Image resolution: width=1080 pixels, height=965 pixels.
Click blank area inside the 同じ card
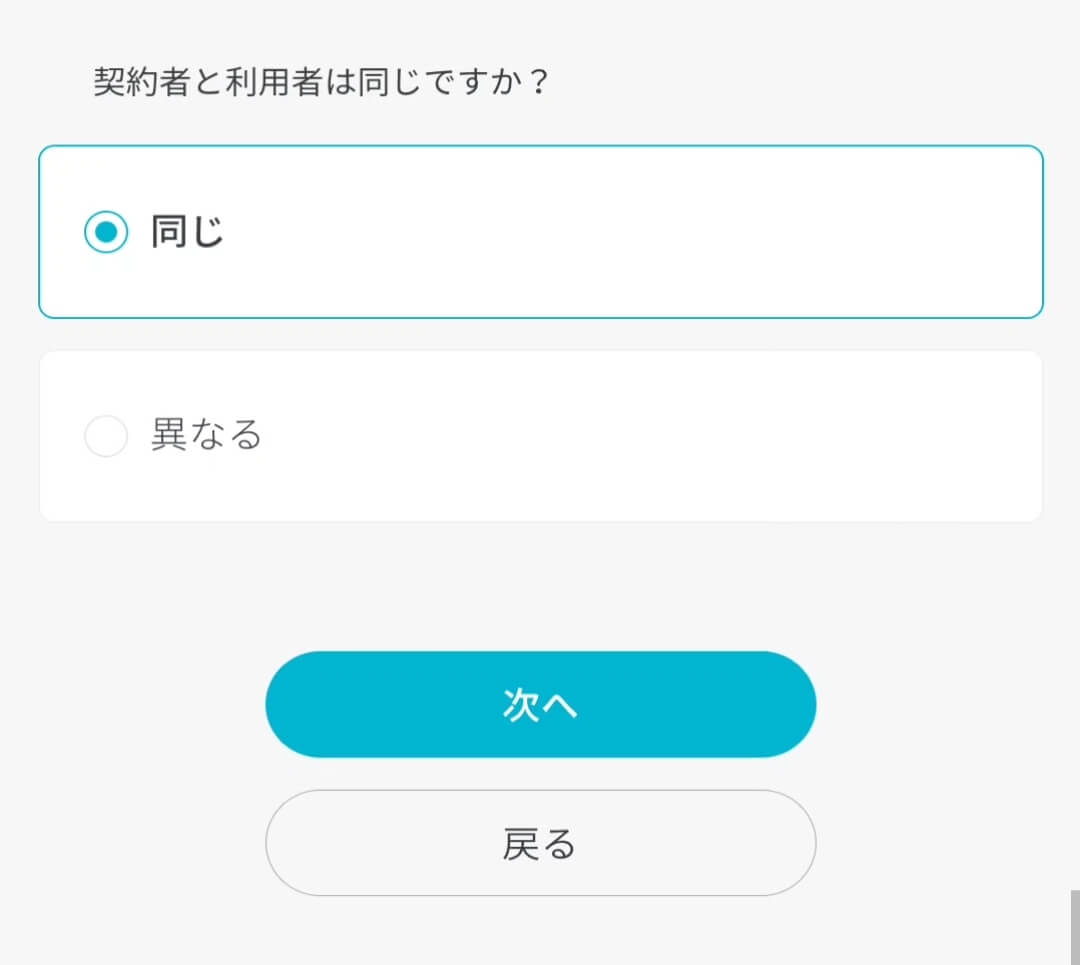(x=620, y=231)
